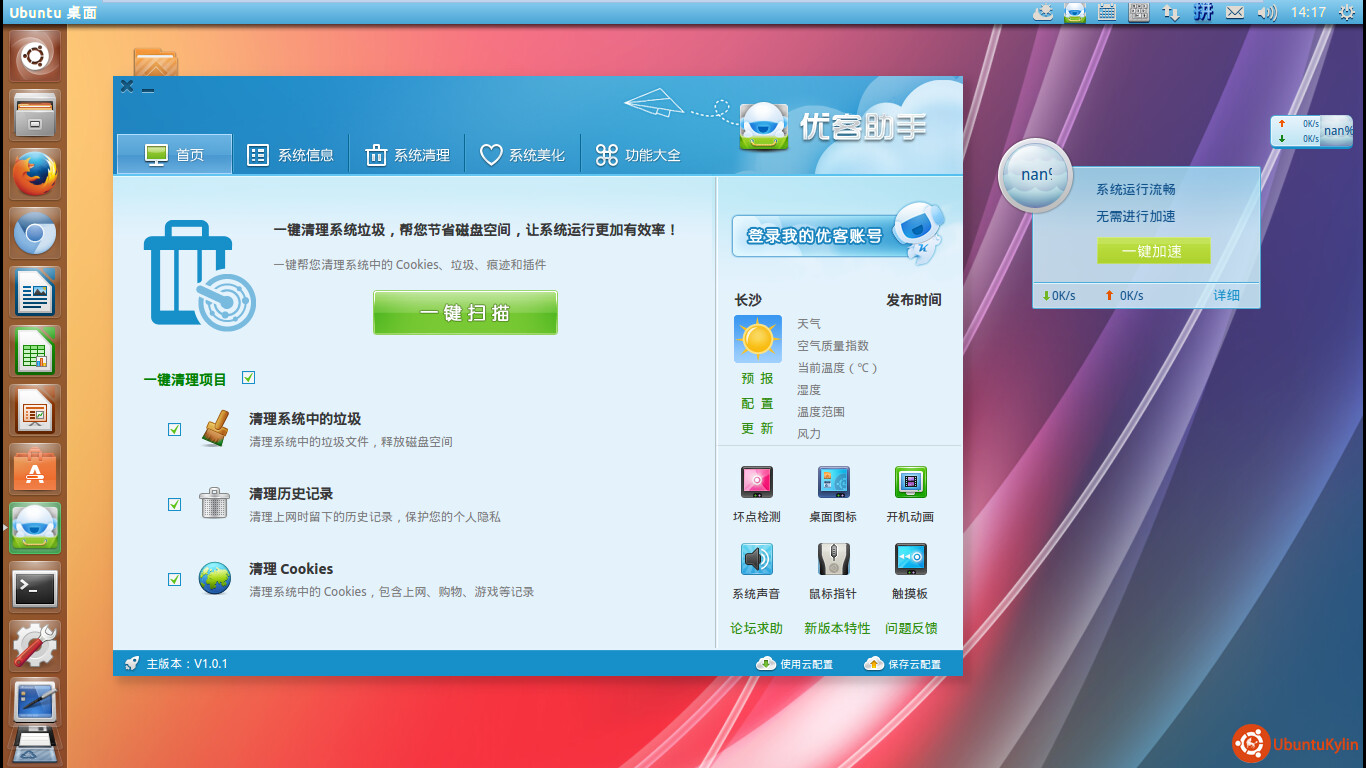Open the 桌面图标 desktop icons tool

click(833, 483)
